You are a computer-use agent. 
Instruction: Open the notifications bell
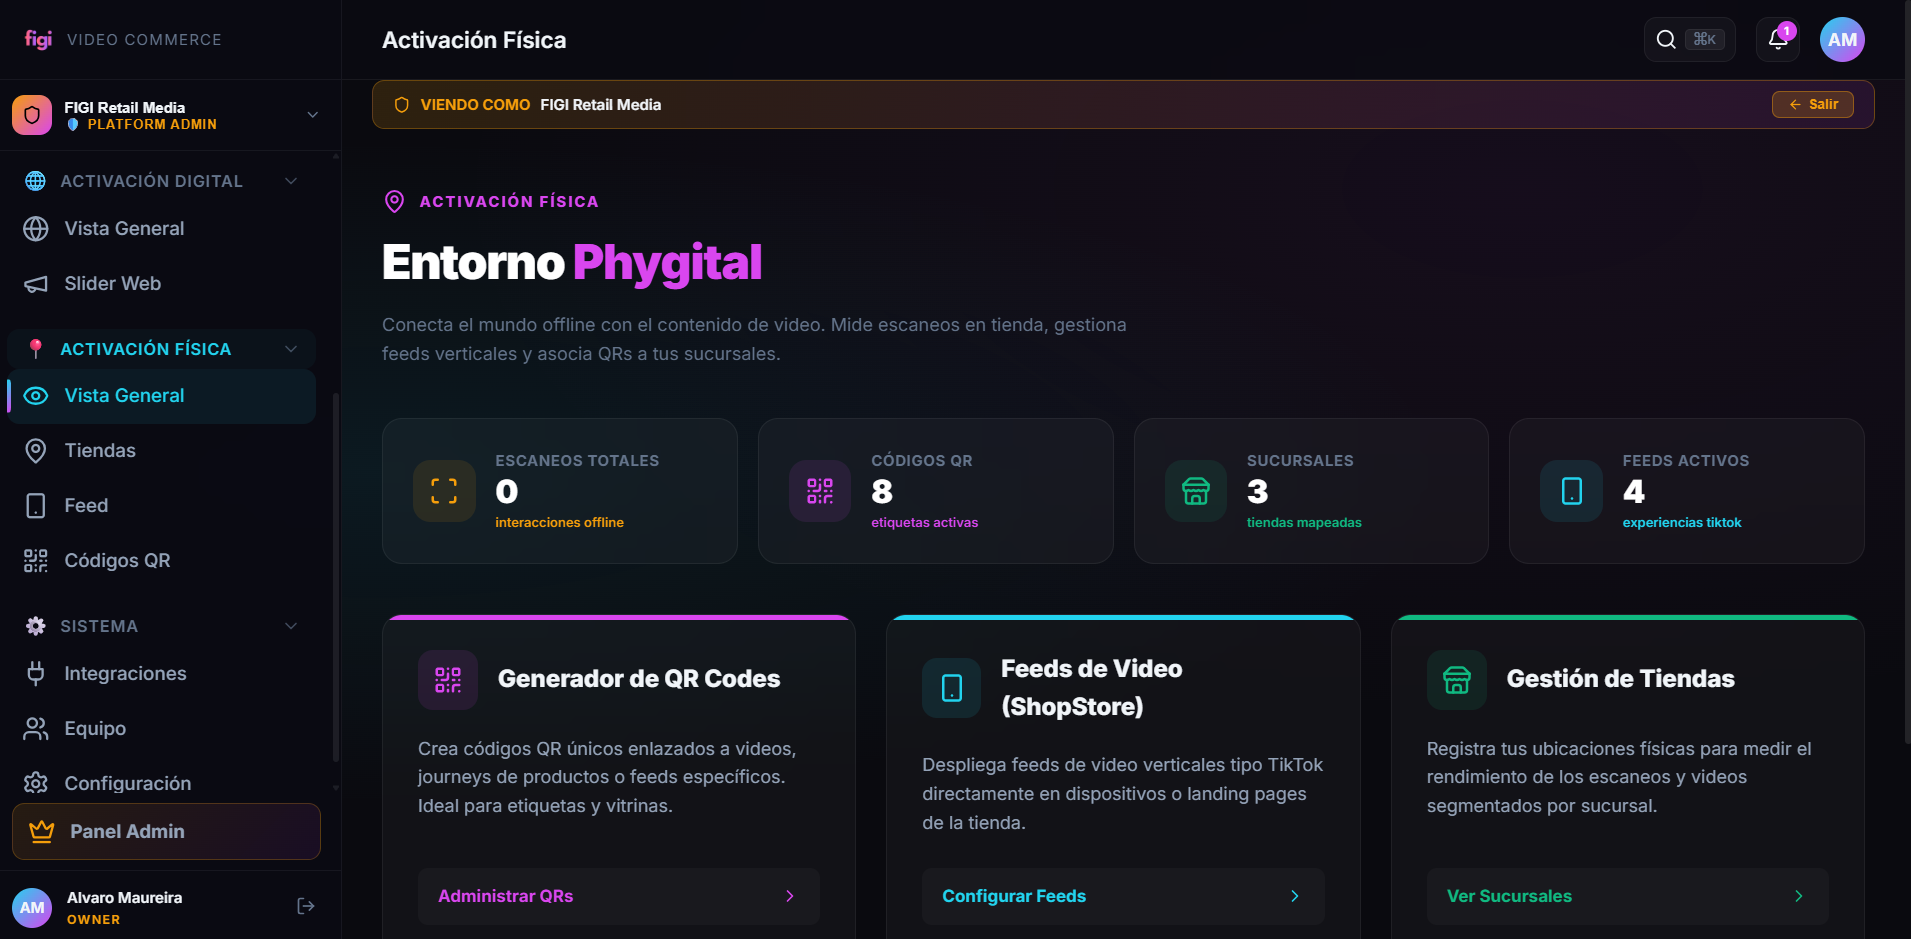point(1777,40)
